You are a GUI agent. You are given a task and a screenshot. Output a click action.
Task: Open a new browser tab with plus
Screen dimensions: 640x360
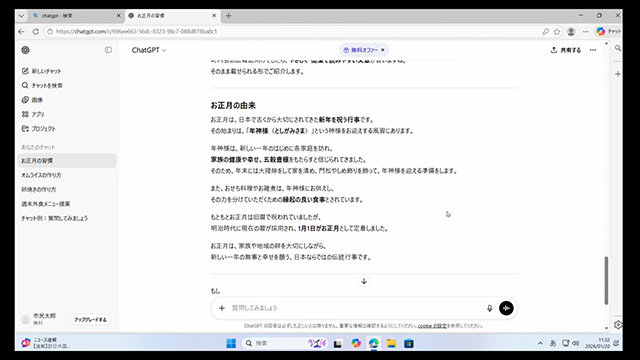pyautogui.click(x=229, y=16)
